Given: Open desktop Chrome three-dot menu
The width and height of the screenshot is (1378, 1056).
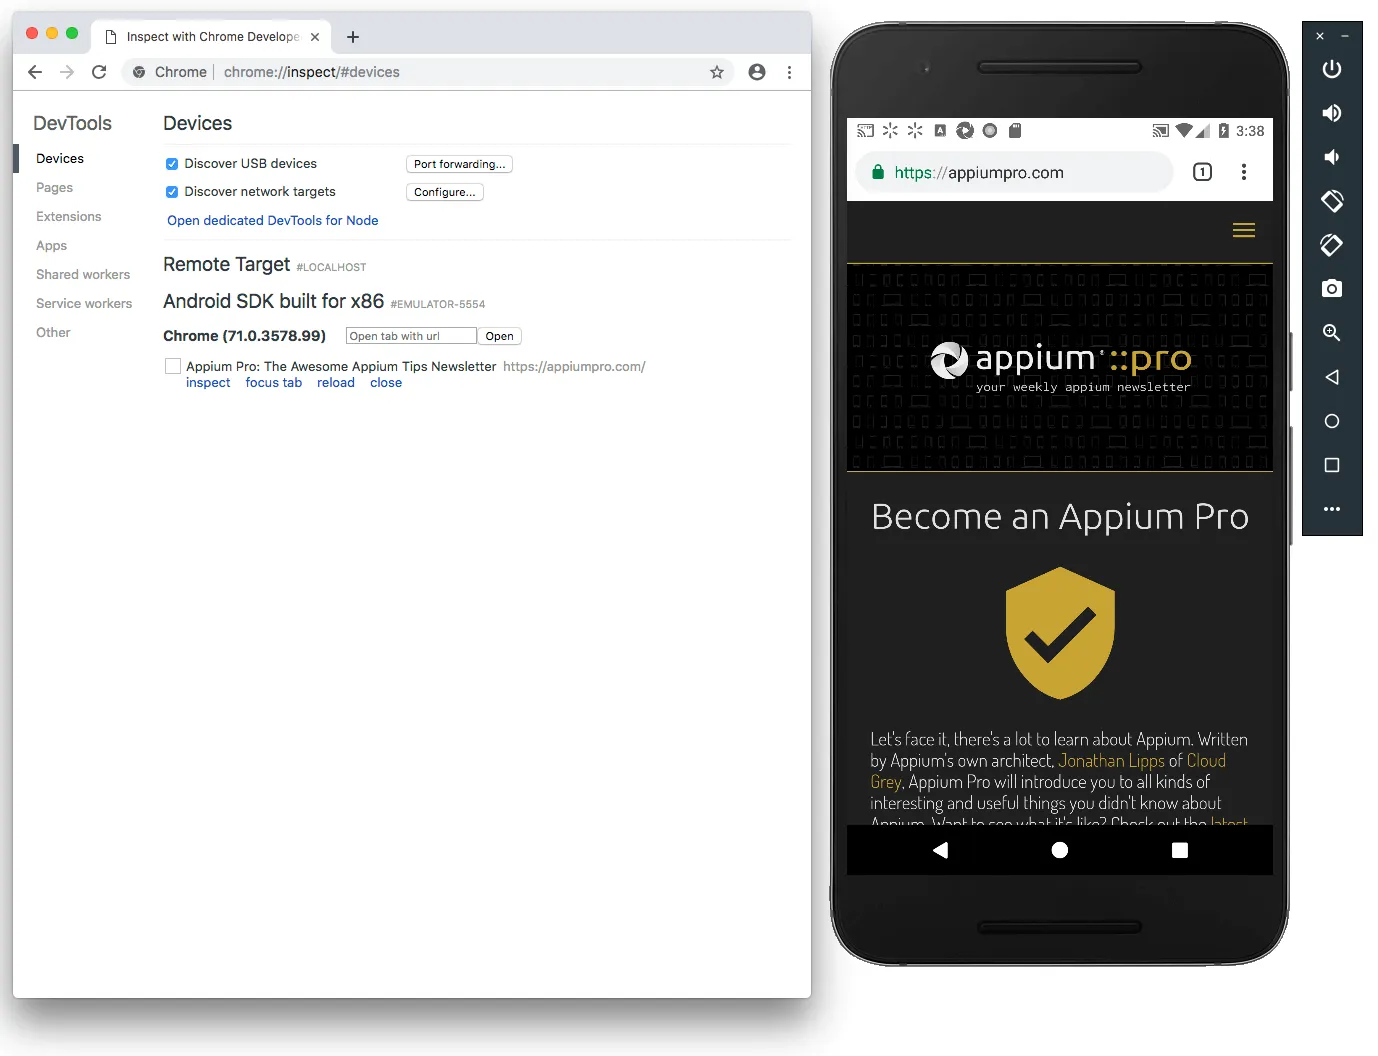Looking at the screenshot, I should click(789, 72).
